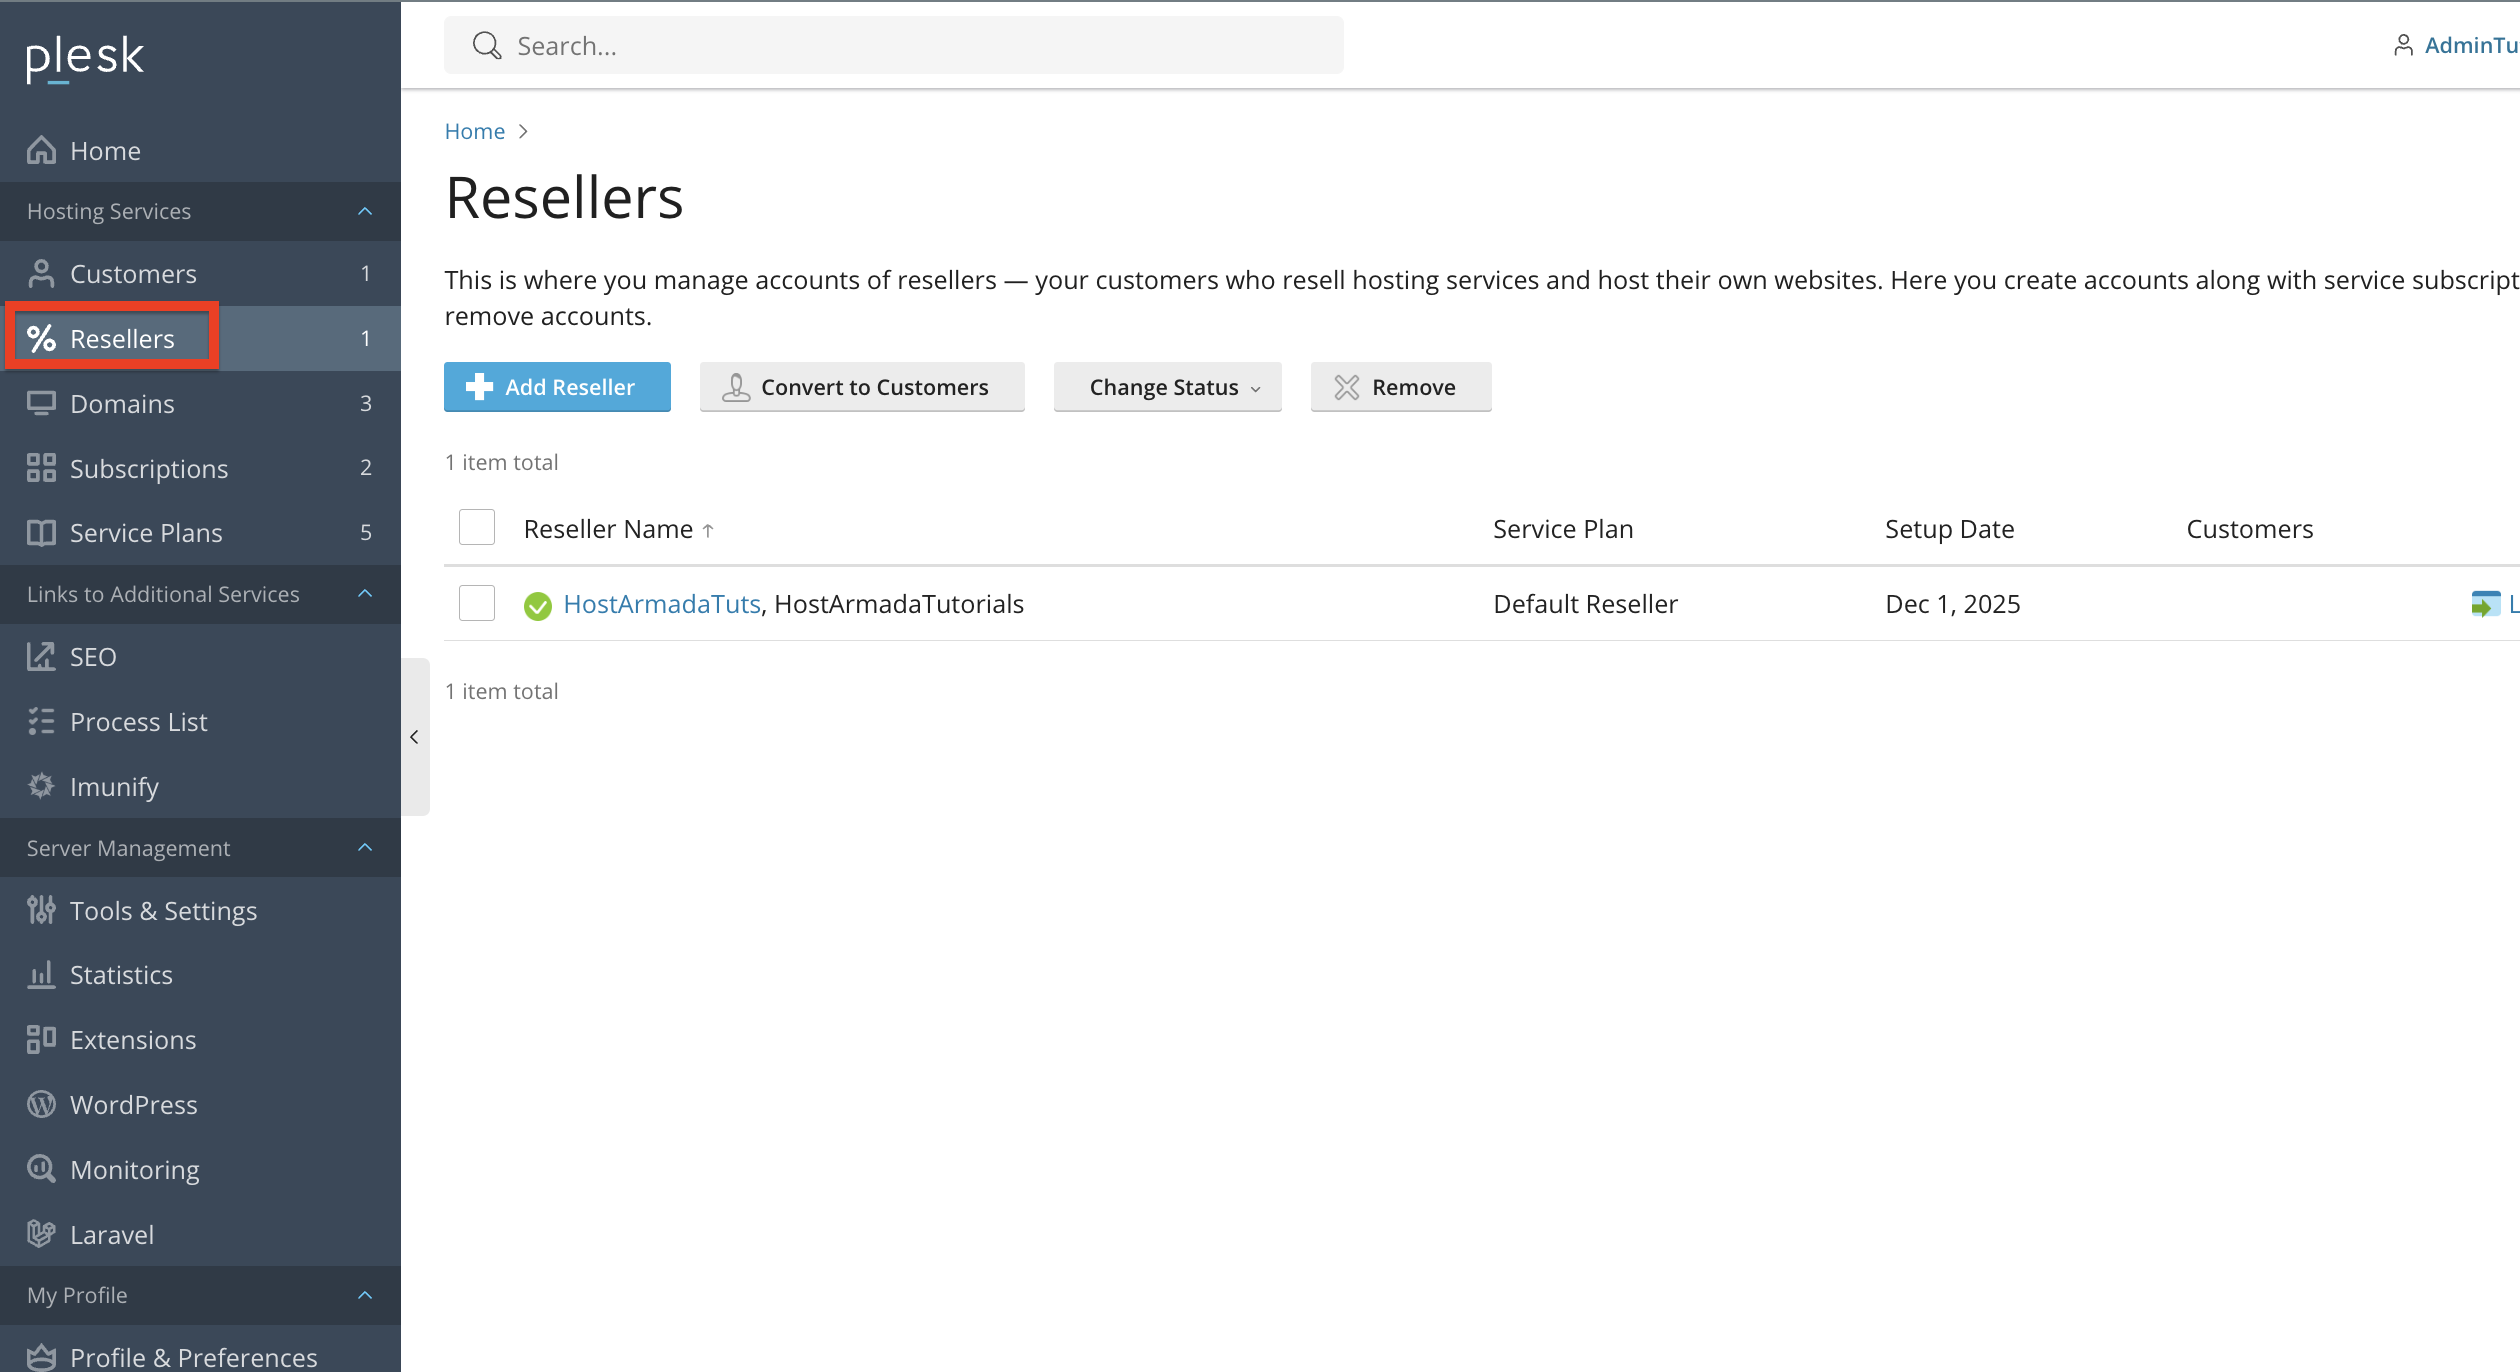Open the Change Status dropdown
Screen dimensions: 2520x1372
click(x=1167, y=387)
